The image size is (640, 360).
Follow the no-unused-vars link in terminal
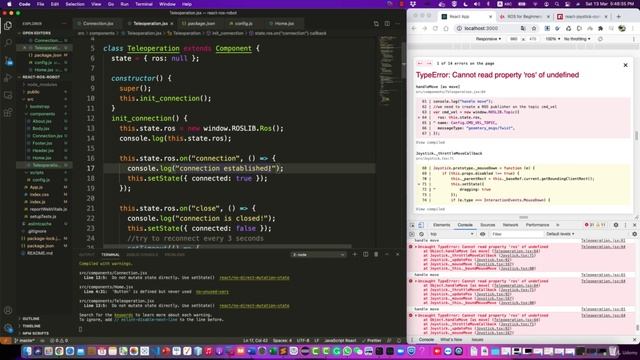(212, 292)
